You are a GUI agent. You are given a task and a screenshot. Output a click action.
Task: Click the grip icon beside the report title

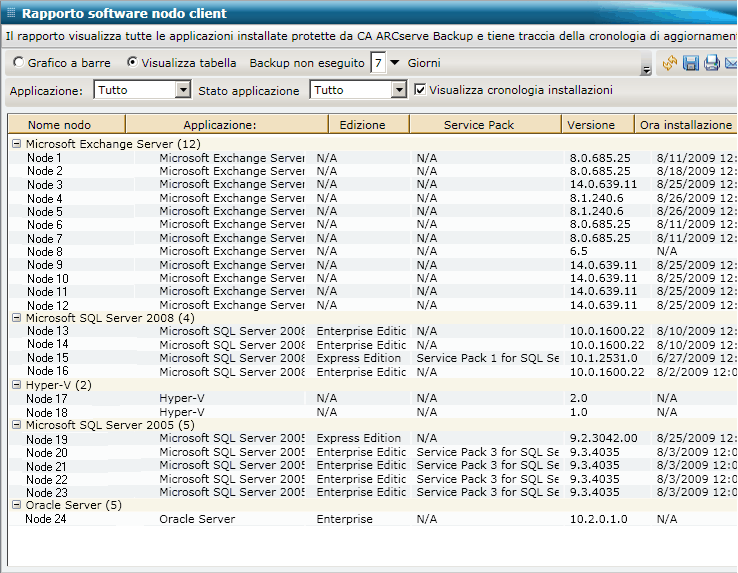pos(11,13)
